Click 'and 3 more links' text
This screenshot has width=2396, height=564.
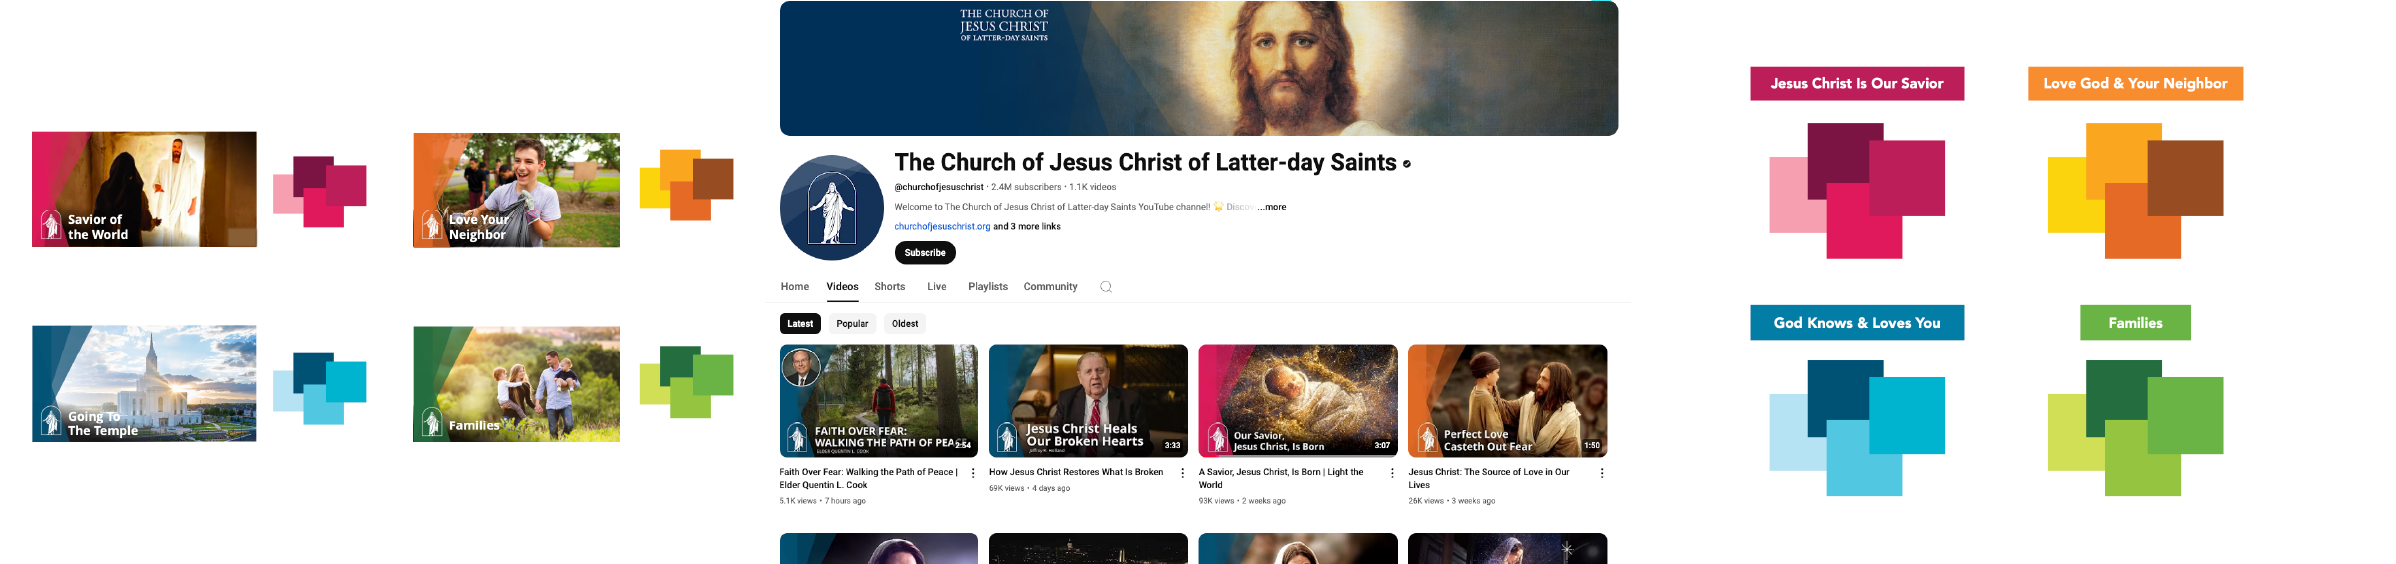pos(1027,227)
